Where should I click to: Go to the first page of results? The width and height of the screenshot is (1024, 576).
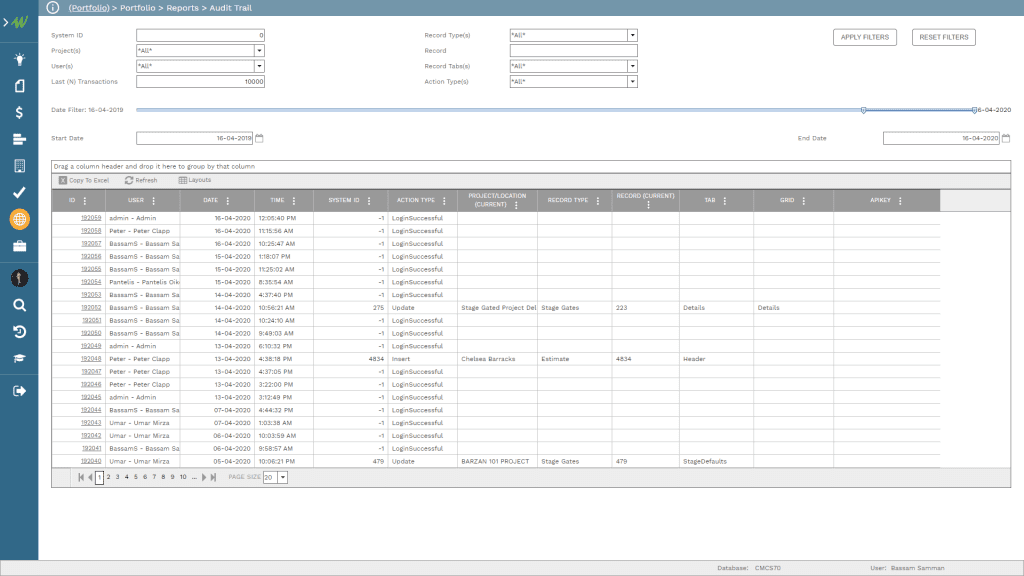(81, 477)
